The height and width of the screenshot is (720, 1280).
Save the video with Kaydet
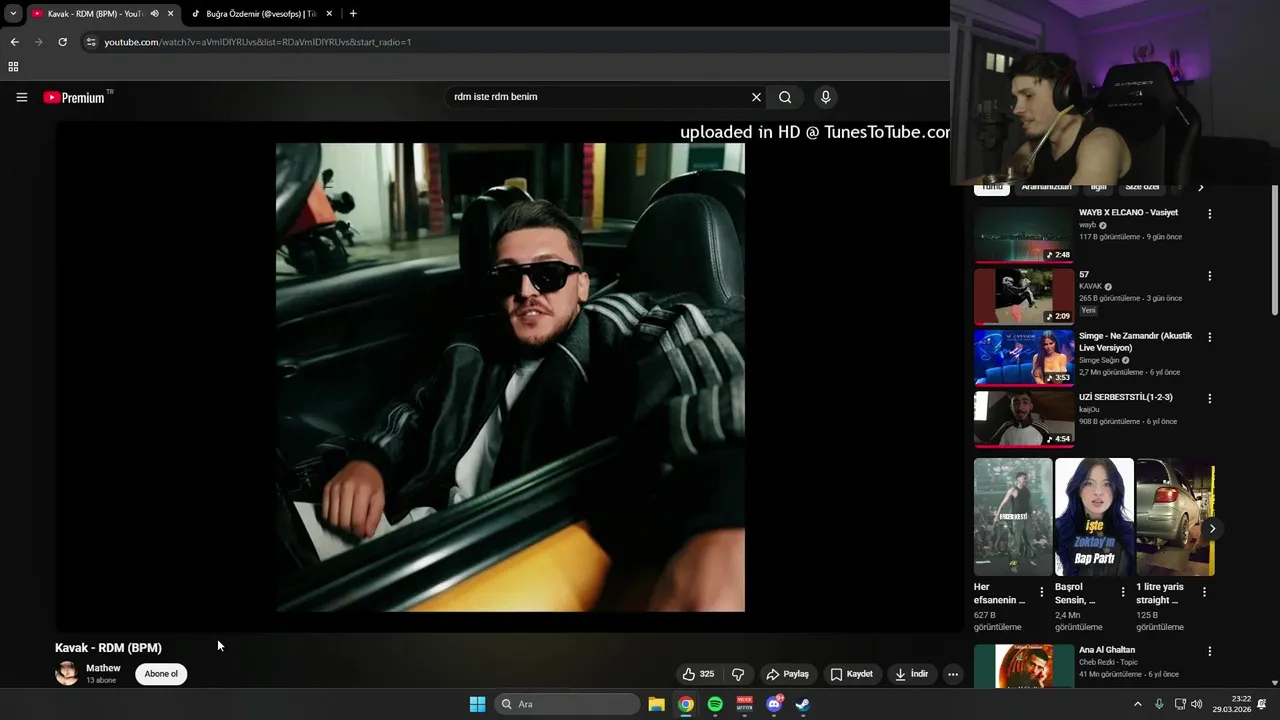tap(852, 674)
